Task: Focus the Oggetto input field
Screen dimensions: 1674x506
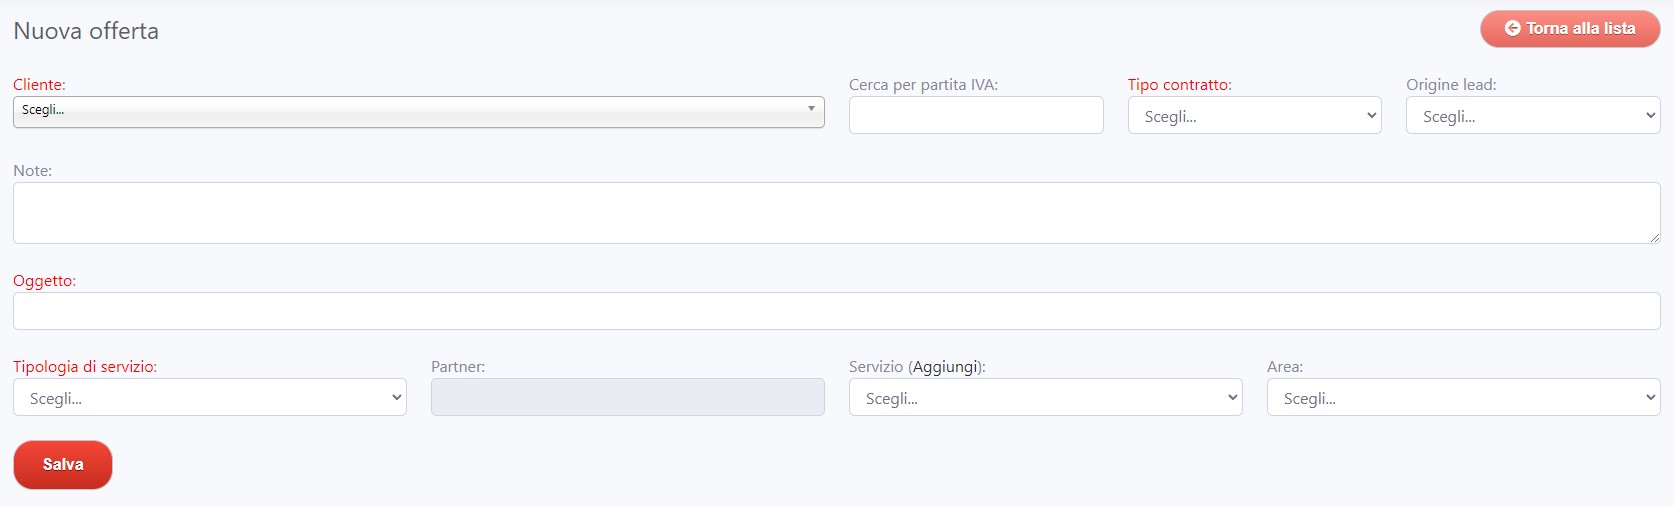Action: point(836,311)
